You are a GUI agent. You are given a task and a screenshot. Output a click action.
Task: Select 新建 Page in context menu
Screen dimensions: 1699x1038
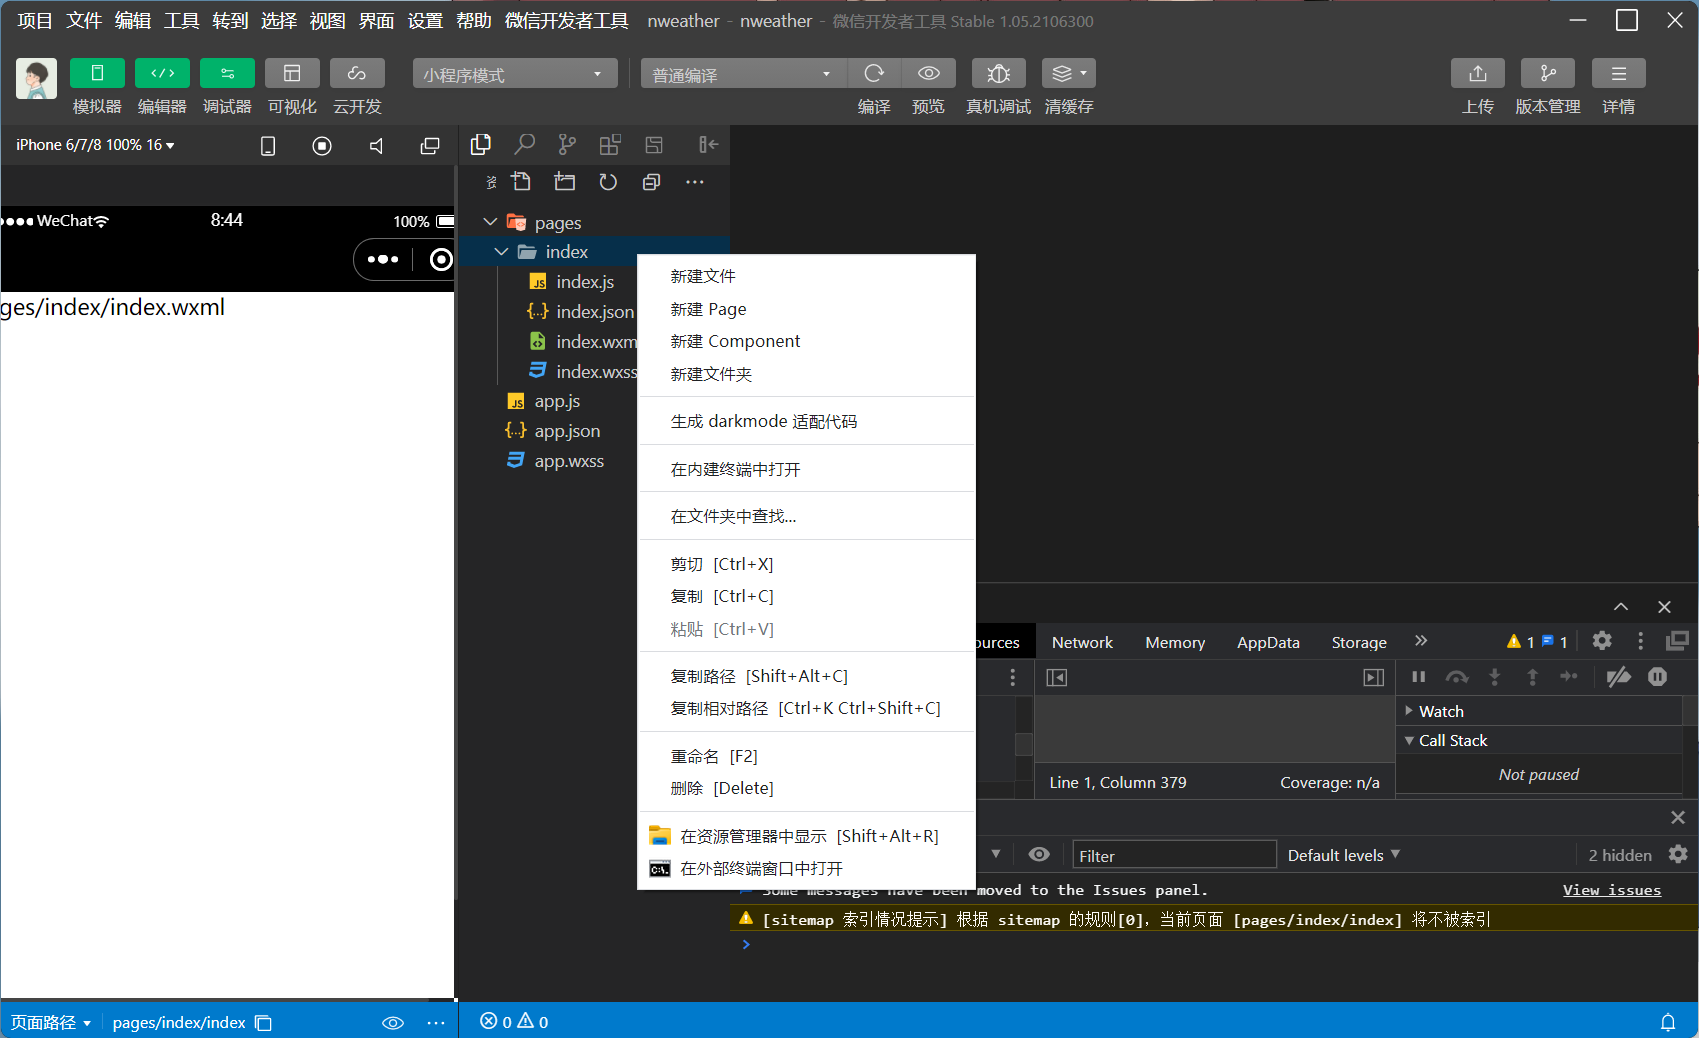(x=807, y=309)
